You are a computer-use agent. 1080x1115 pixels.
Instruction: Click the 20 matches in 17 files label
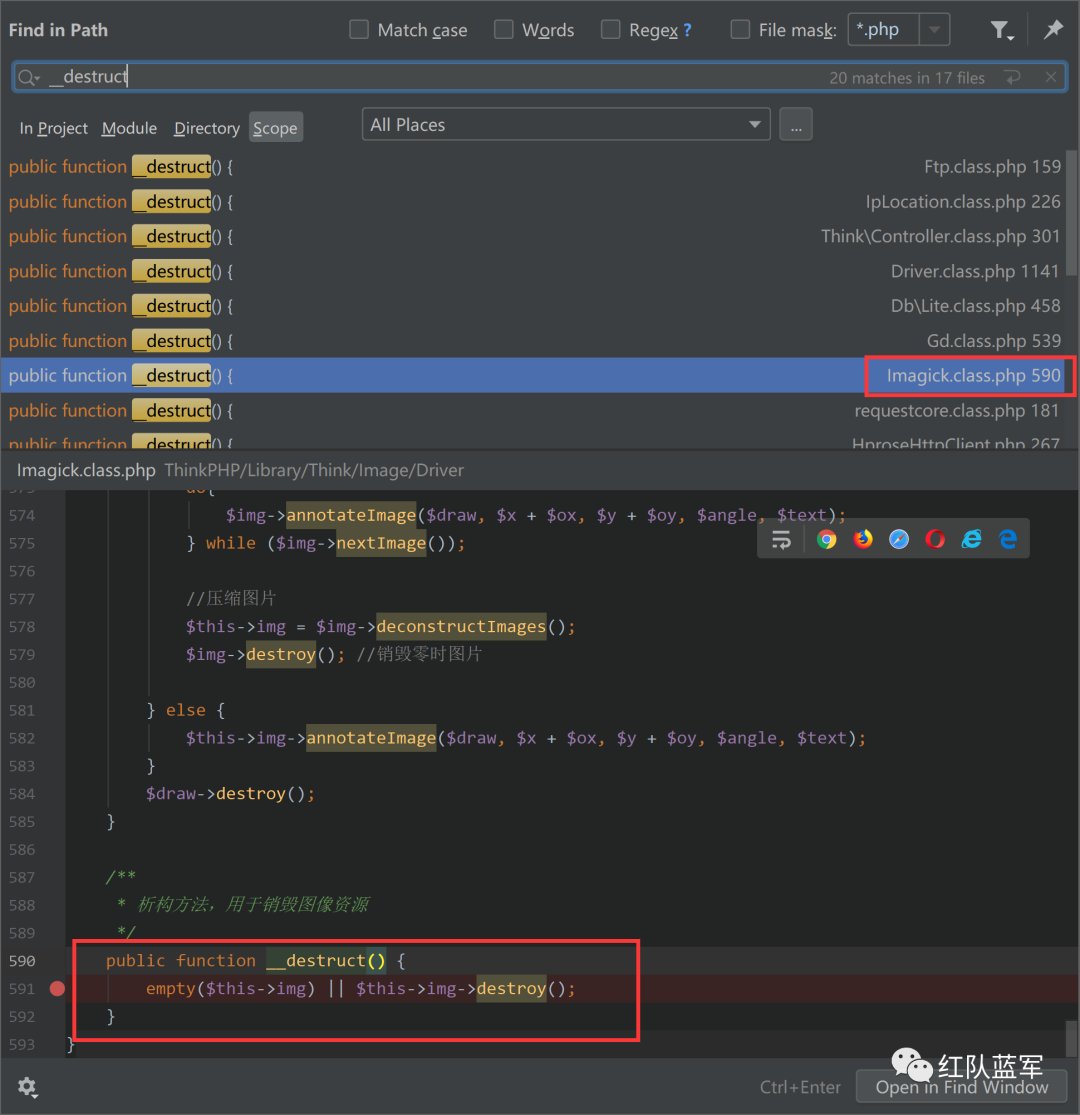click(x=907, y=78)
